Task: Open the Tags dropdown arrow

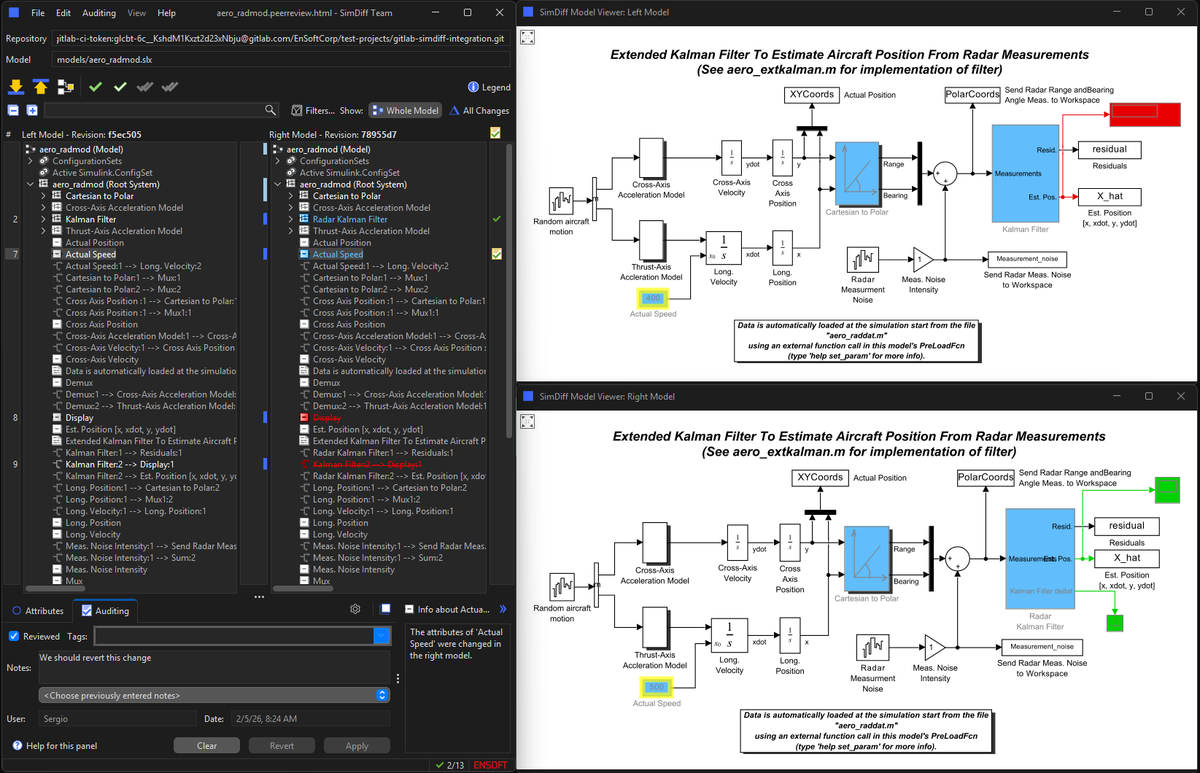Action: click(x=381, y=635)
